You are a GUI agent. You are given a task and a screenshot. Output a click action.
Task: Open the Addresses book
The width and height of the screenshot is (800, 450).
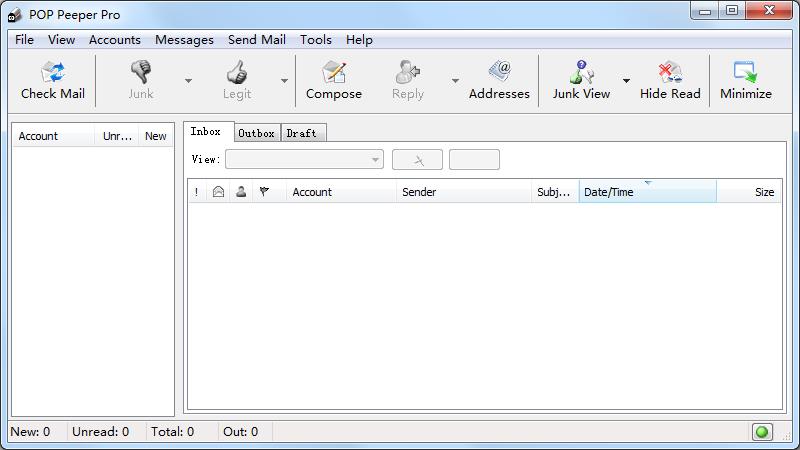(499, 81)
